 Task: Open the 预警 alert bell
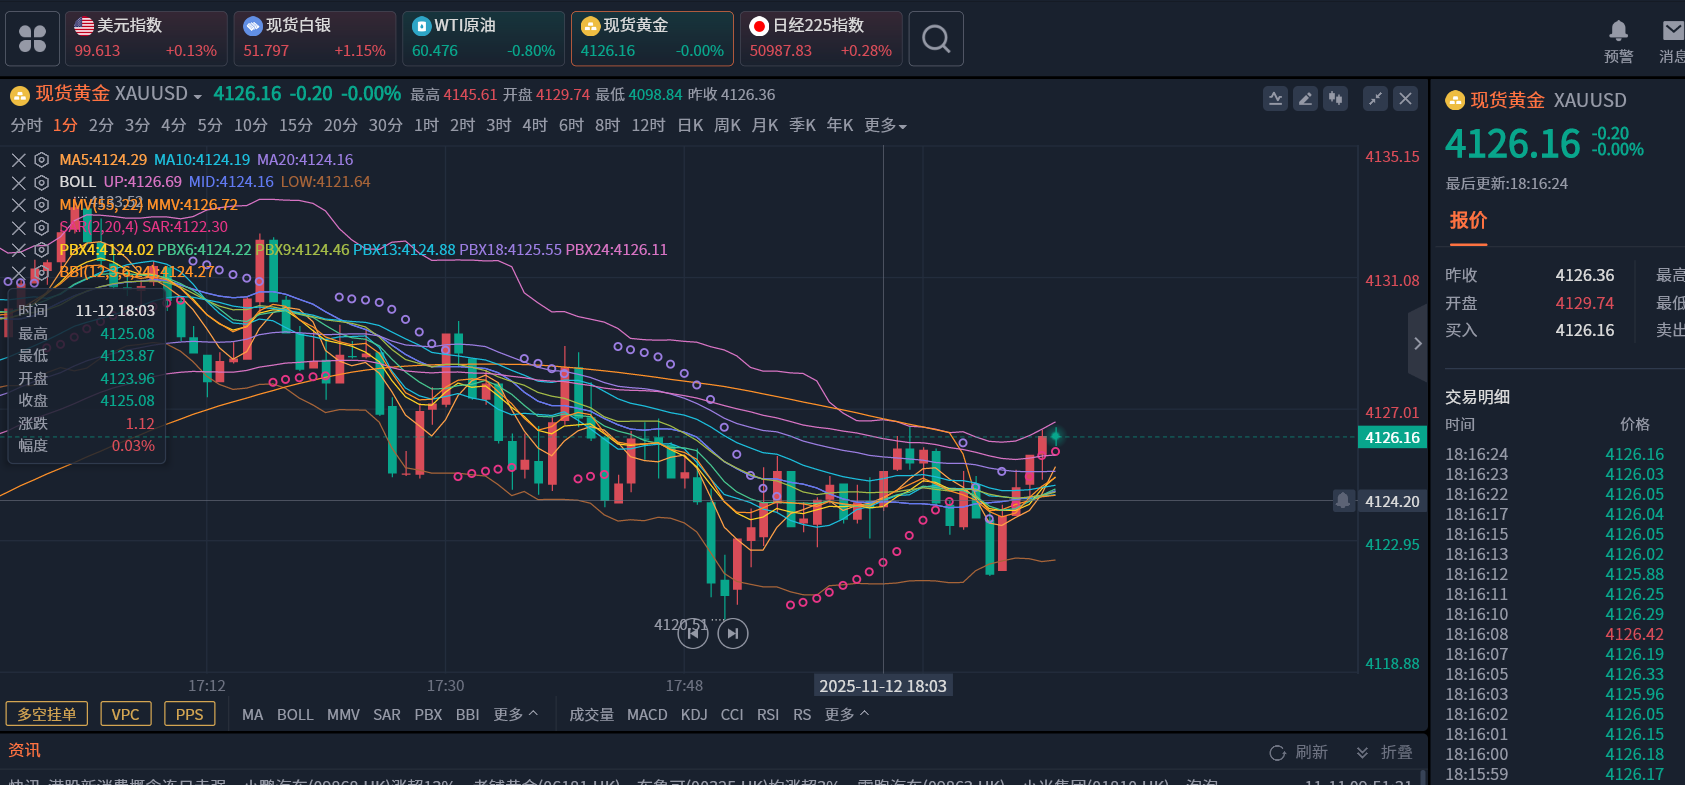click(1618, 41)
